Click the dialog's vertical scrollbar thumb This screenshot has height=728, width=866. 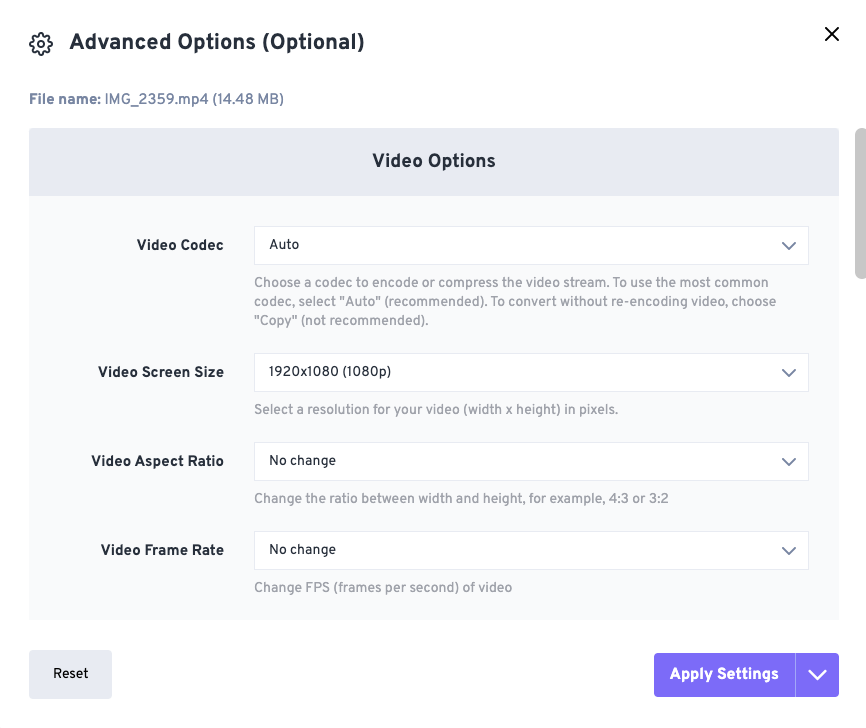(x=860, y=203)
